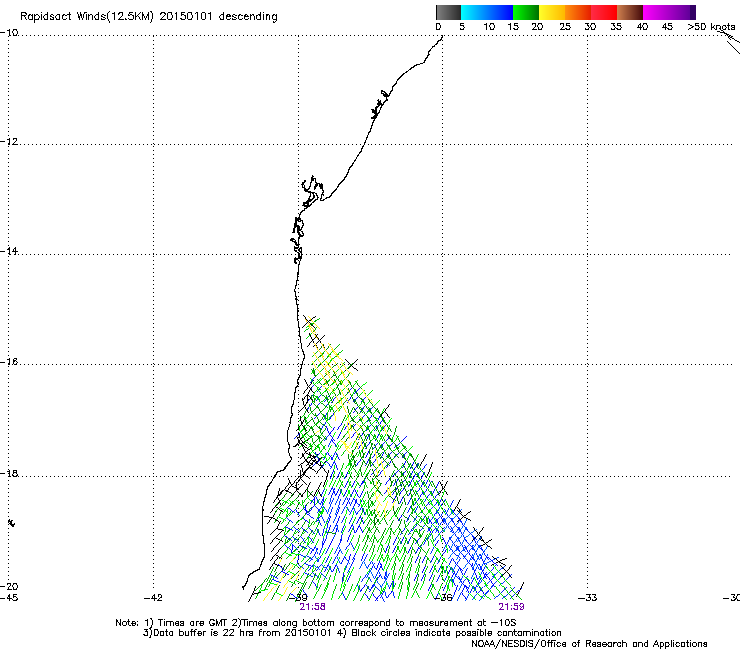Click the '25' label under the legend bar
This screenshot has width=740, height=650.
coord(565,27)
